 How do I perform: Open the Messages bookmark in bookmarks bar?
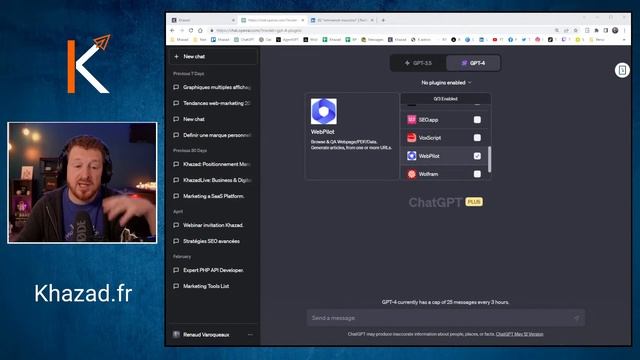[372, 40]
